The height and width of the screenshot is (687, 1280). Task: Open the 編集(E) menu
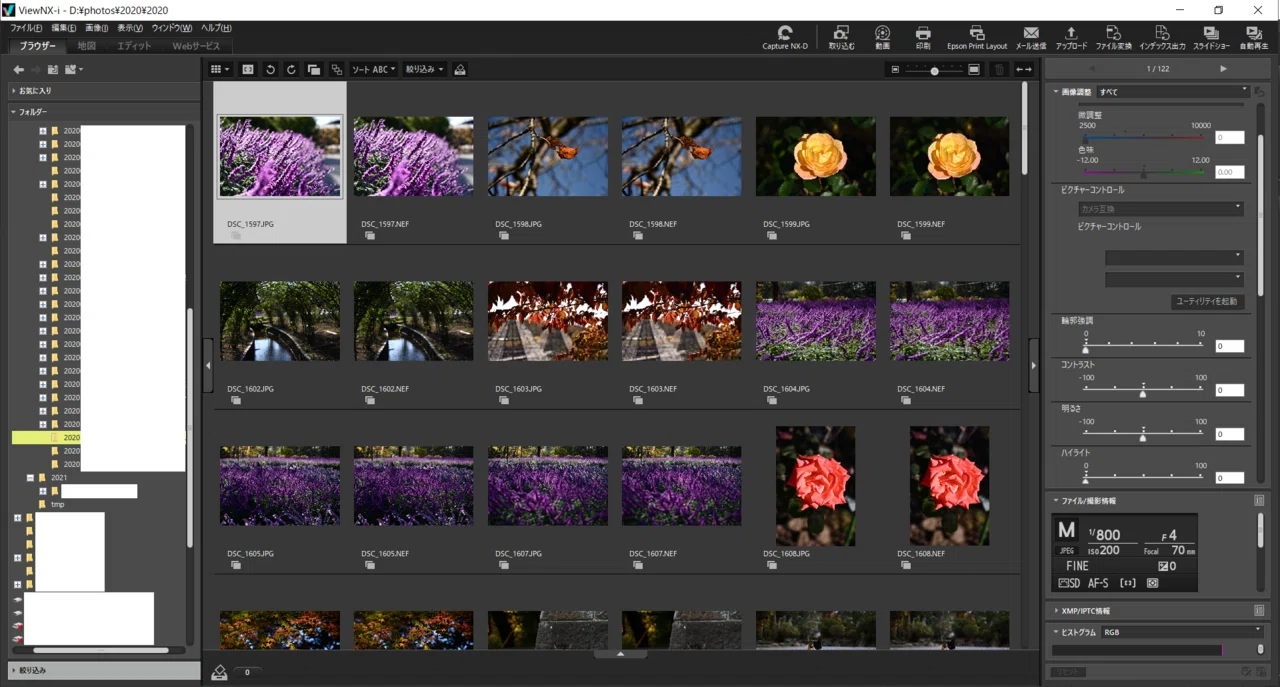64,28
